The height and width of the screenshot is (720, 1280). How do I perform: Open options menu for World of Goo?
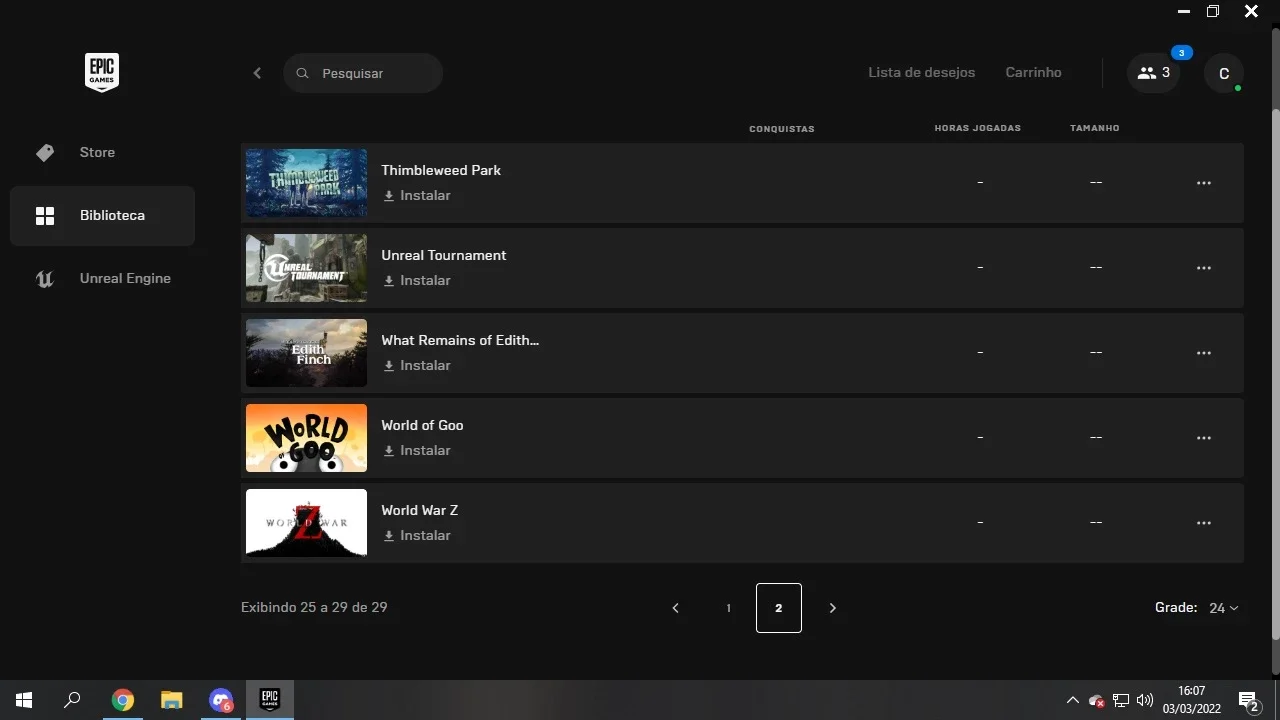tap(1204, 438)
